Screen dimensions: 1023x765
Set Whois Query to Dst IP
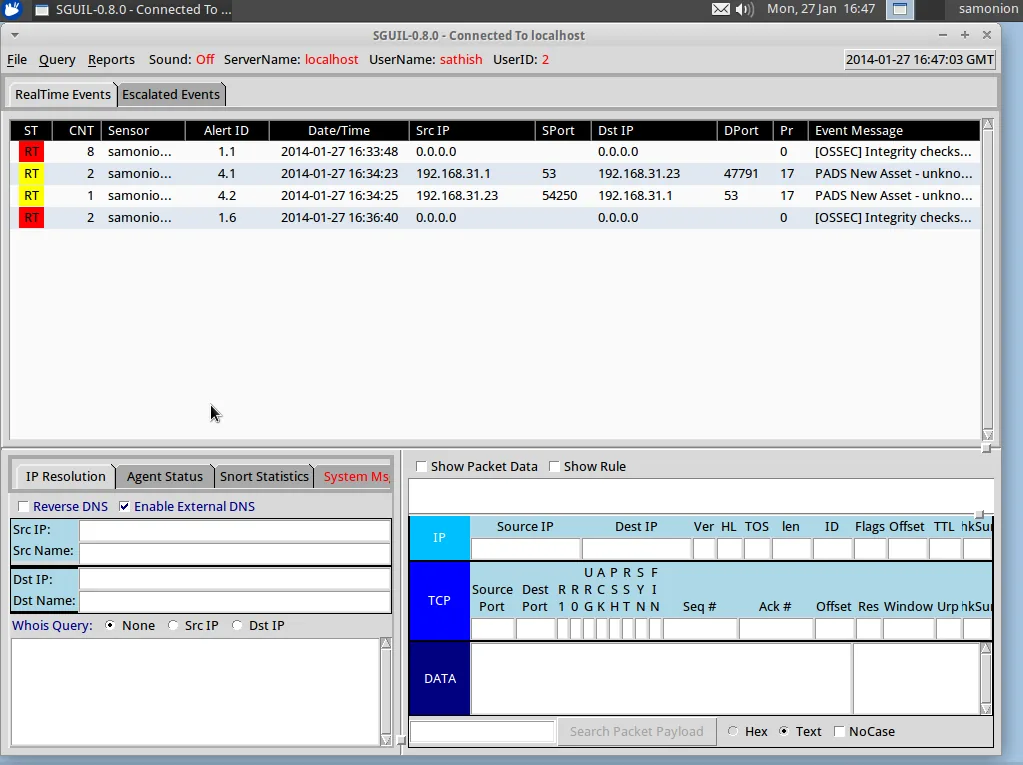(x=237, y=625)
